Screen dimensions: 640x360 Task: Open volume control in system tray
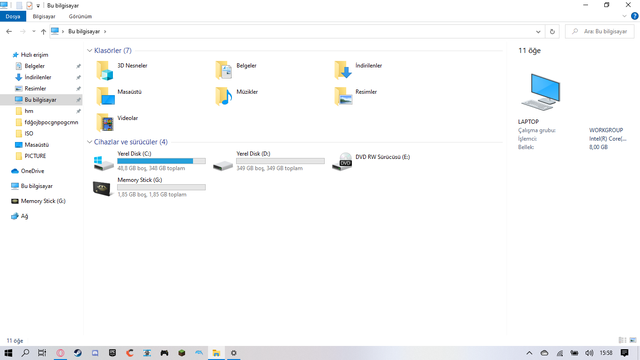click(x=589, y=353)
